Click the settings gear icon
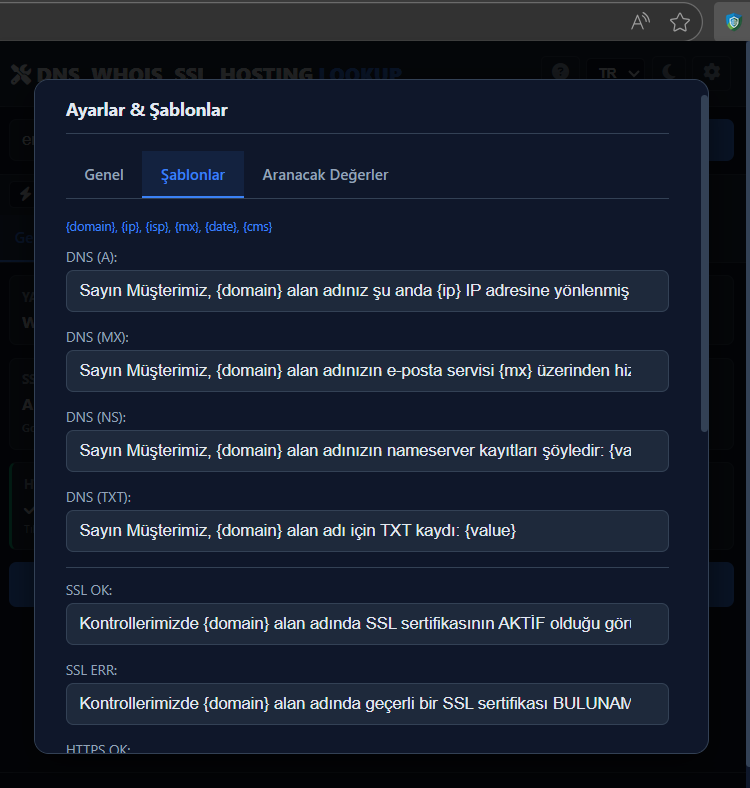 (x=711, y=72)
